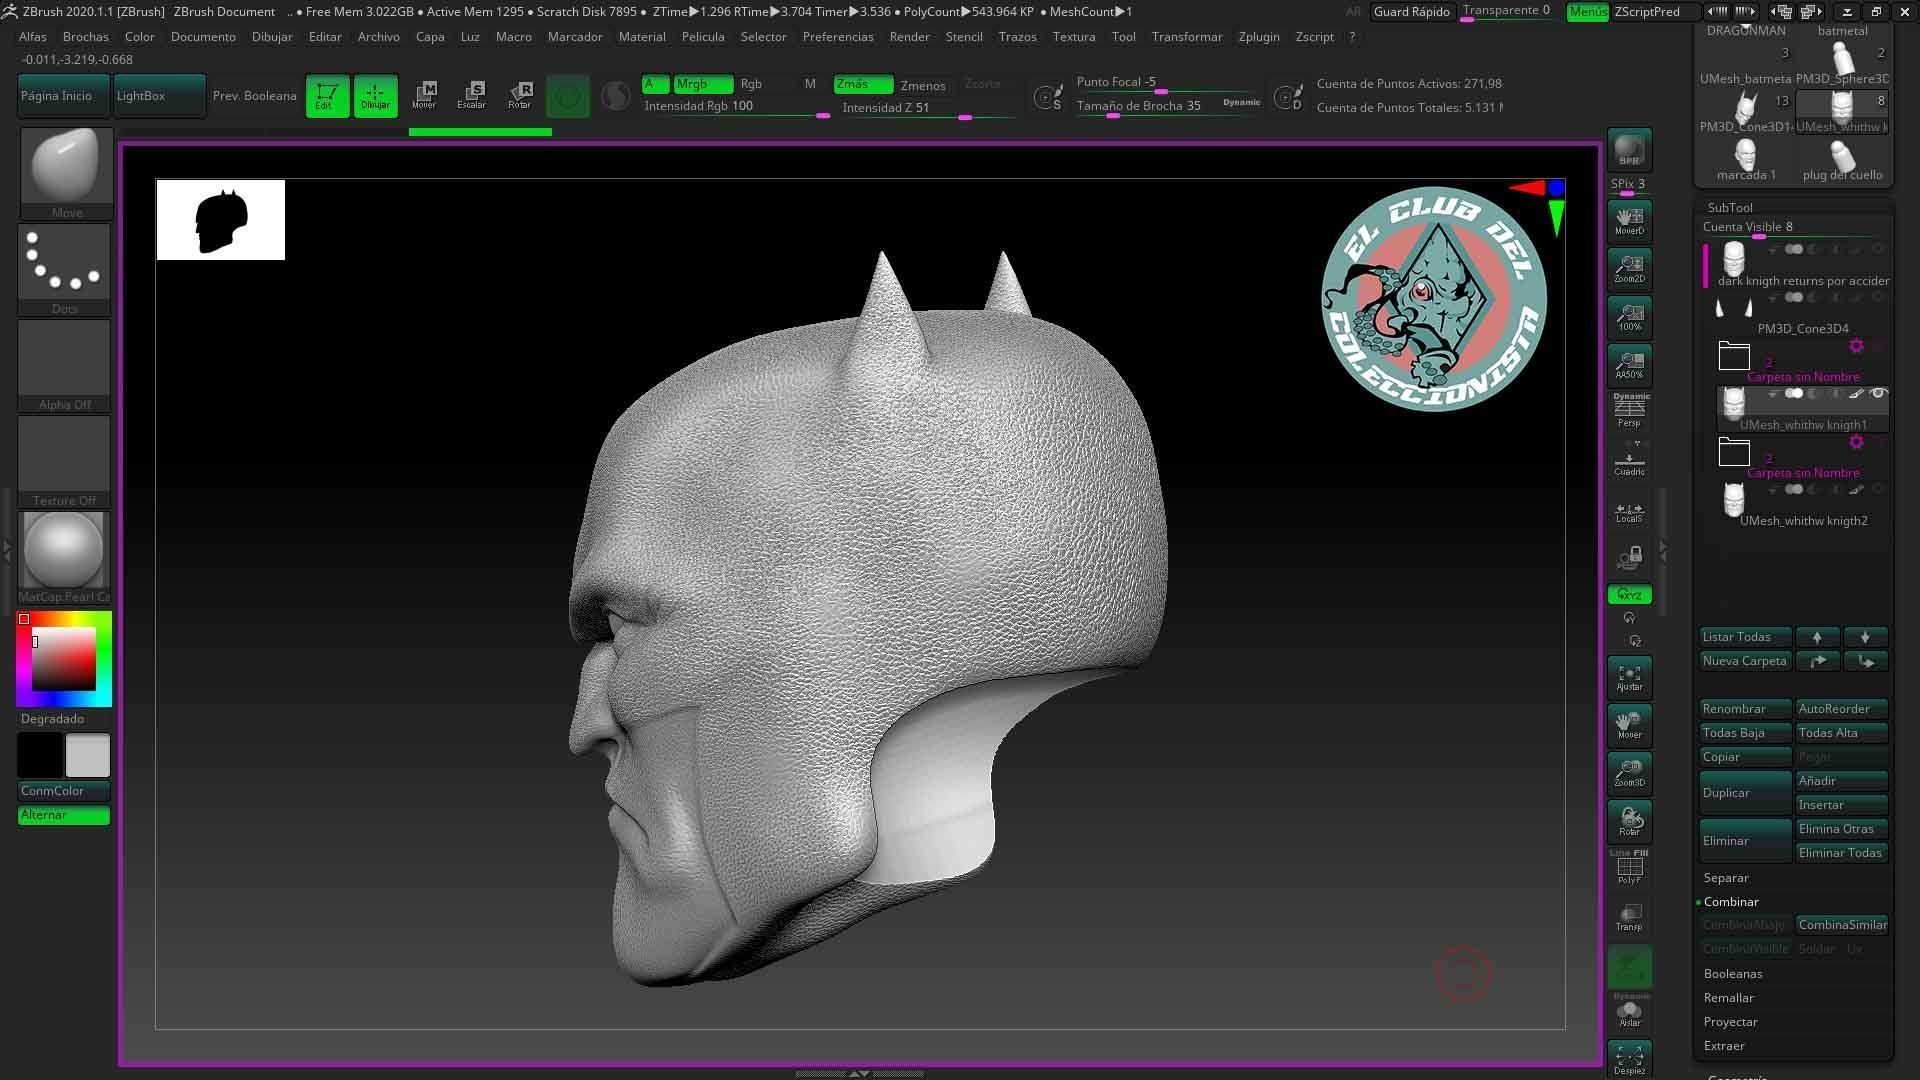Image resolution: width=1920 pixels, height=1080 pixels.
Task: Click the Despiez explode icon
Action: (x=1629, y=1059)
